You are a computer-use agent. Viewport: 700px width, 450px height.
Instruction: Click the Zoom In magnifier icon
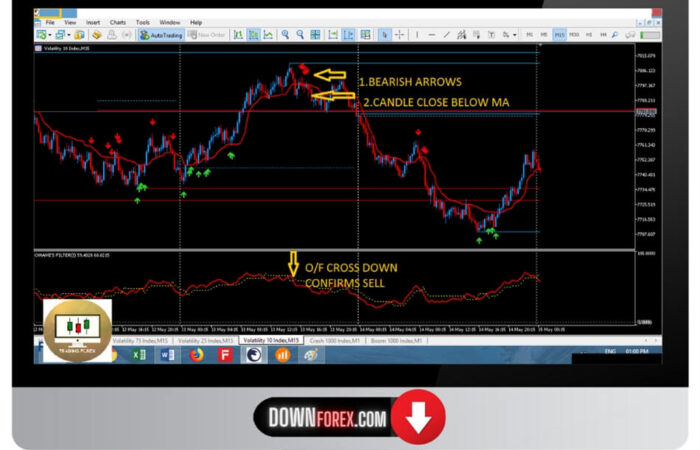285,35
